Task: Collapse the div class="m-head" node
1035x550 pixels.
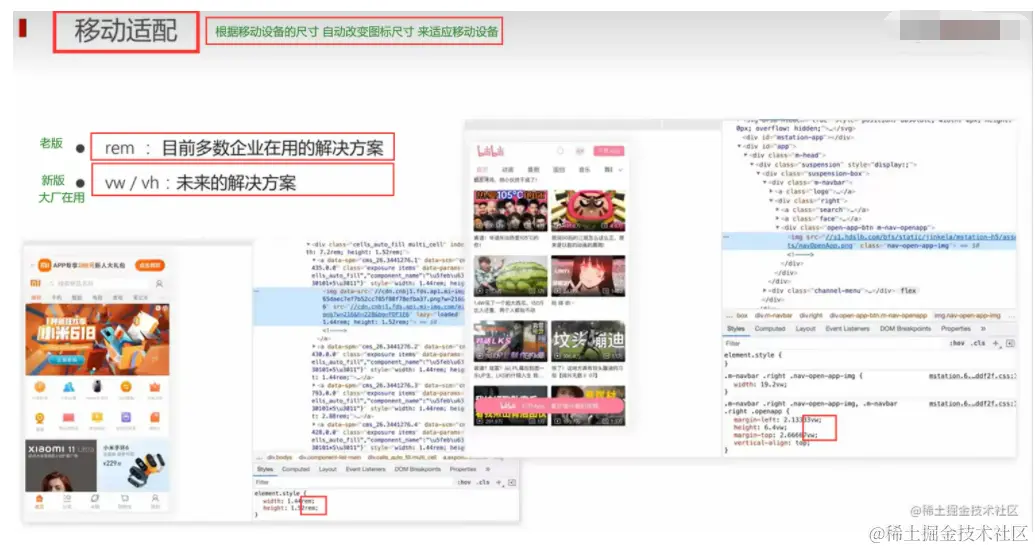Action: point(745,155)
